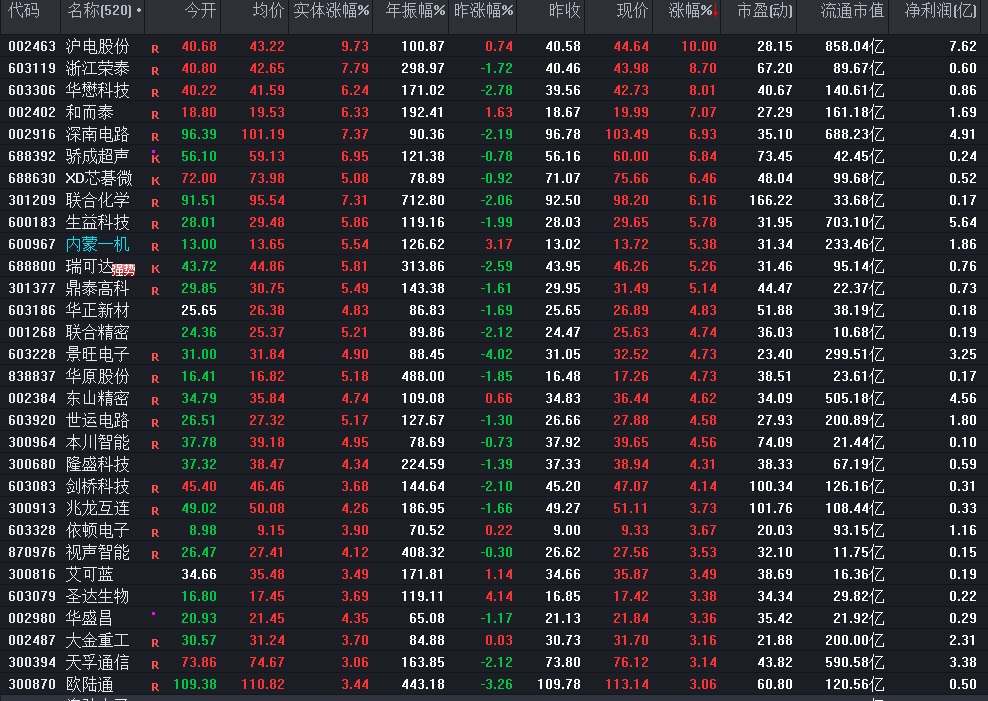Click 实体涨幅 value 4.35 of 华盛昌
The width and height of the screenshot is (988, 701).
tap(355, 618)
